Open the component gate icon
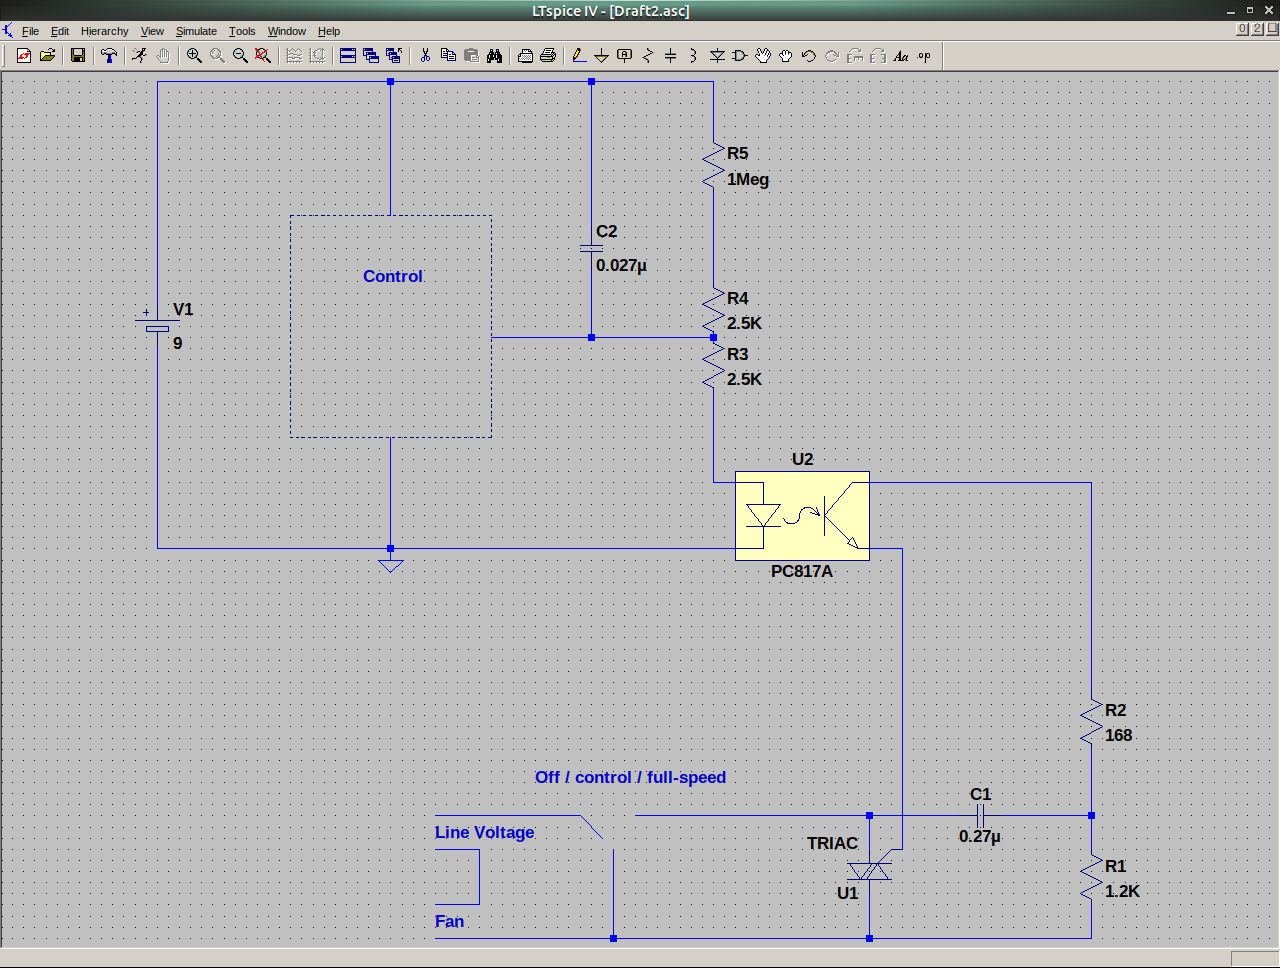Image resolution: width=1280 pixels, height=968 pixels. [740, 56]
